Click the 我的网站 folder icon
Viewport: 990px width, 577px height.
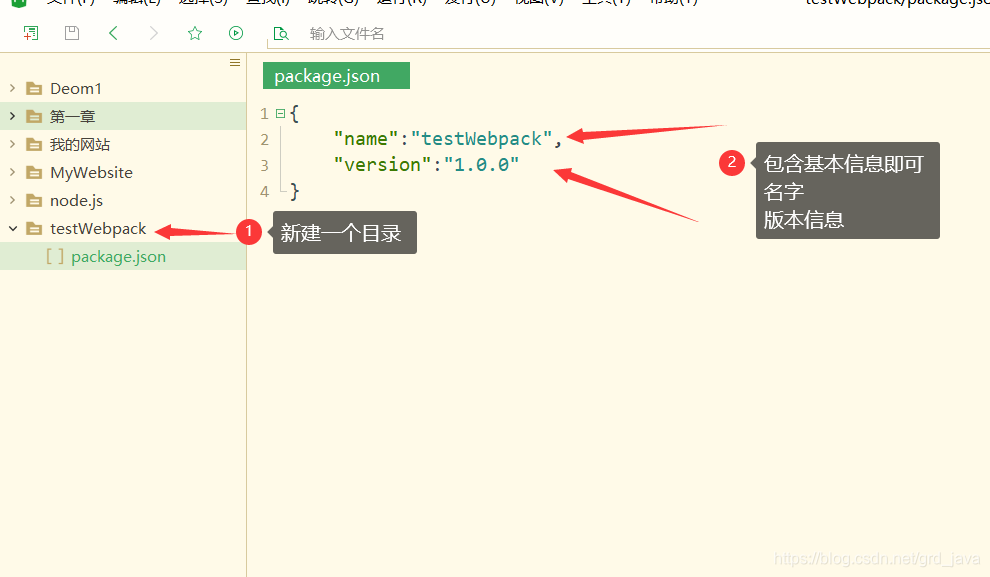pos(34,145)
